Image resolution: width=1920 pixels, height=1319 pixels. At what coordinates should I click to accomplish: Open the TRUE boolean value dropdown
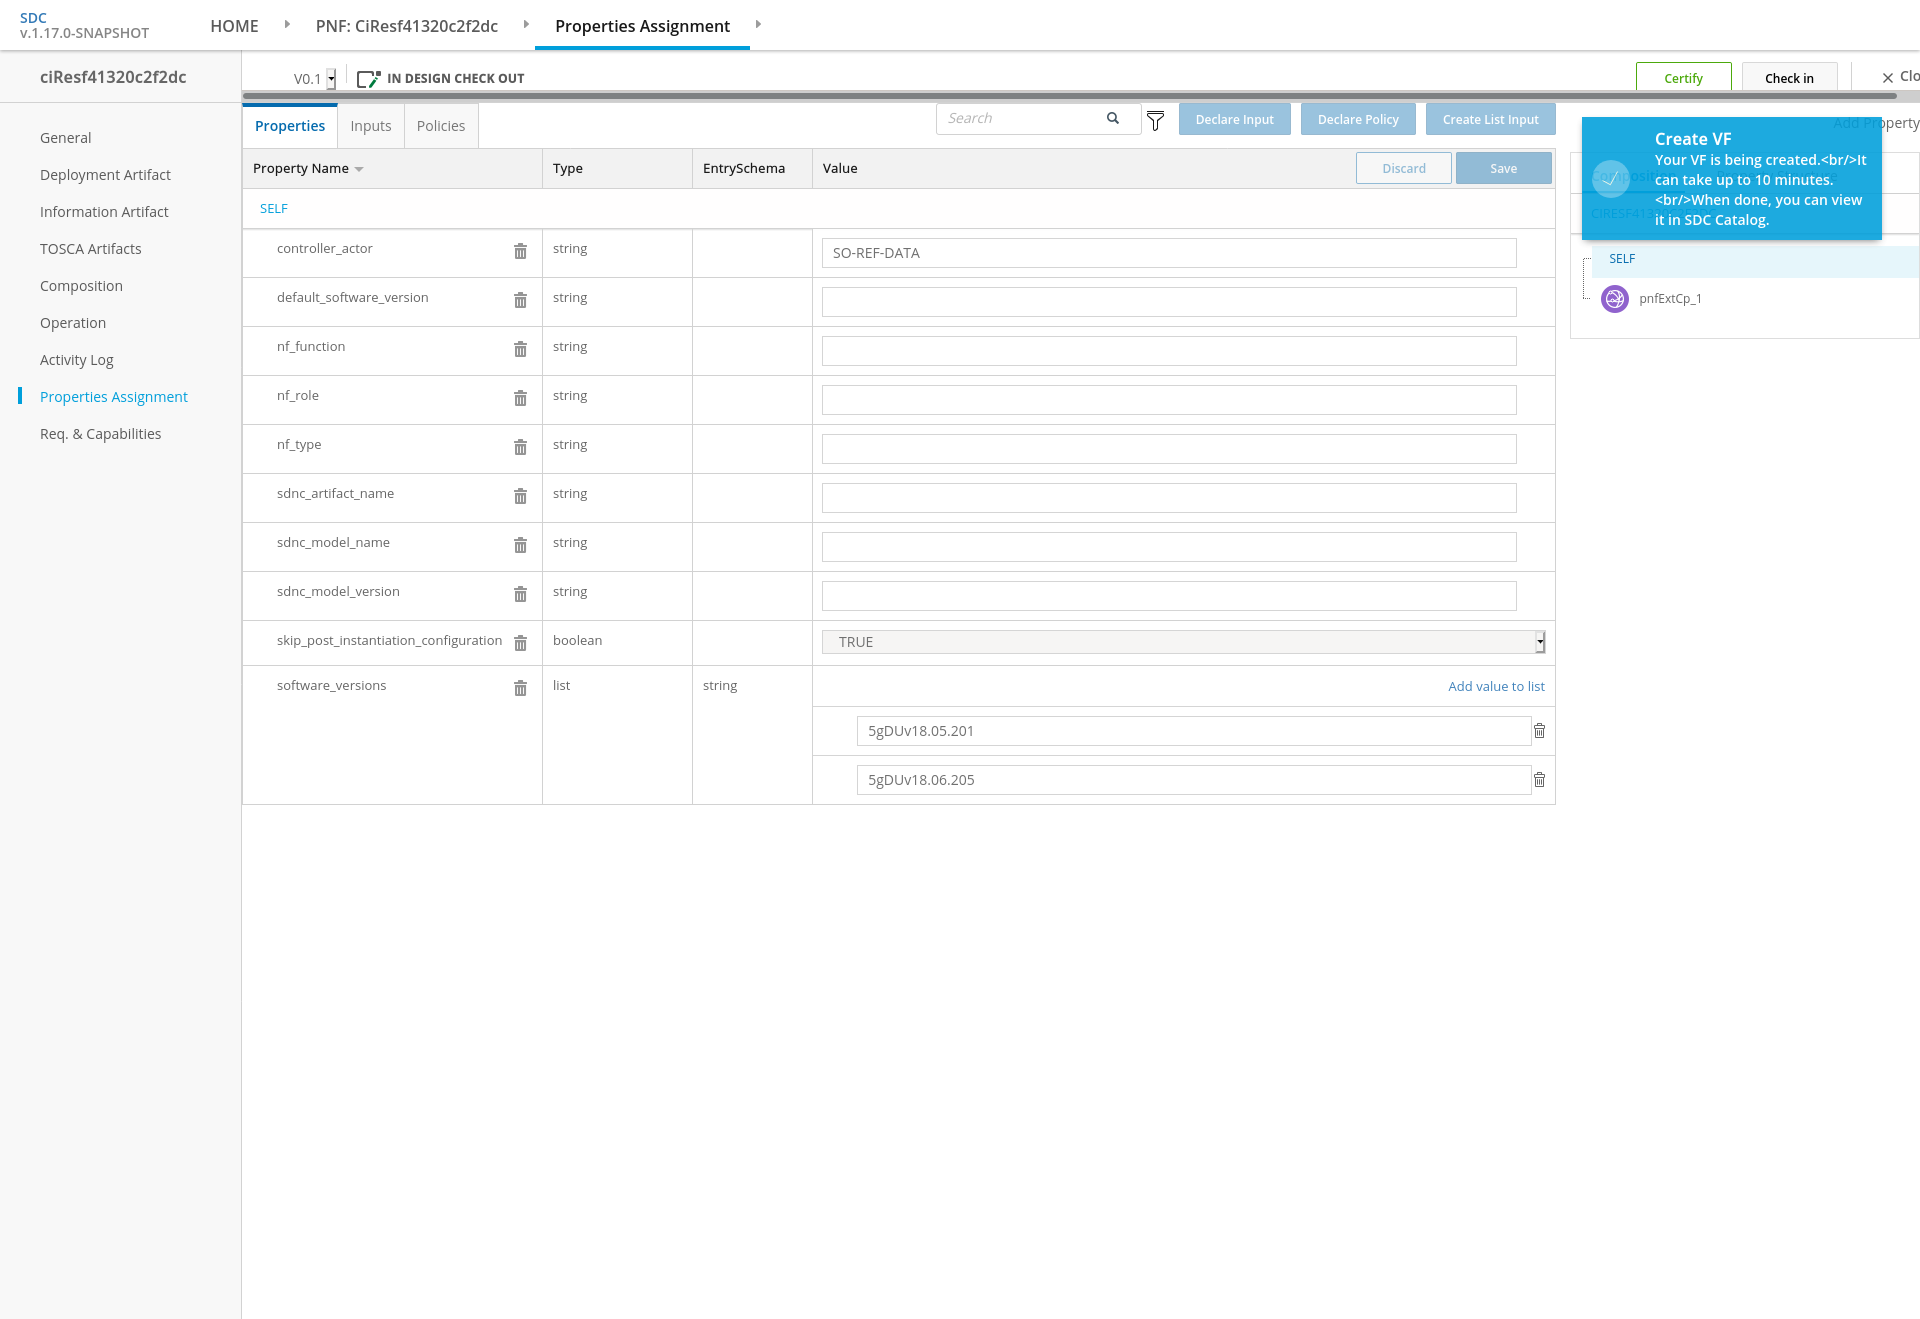pos(1540,642)
